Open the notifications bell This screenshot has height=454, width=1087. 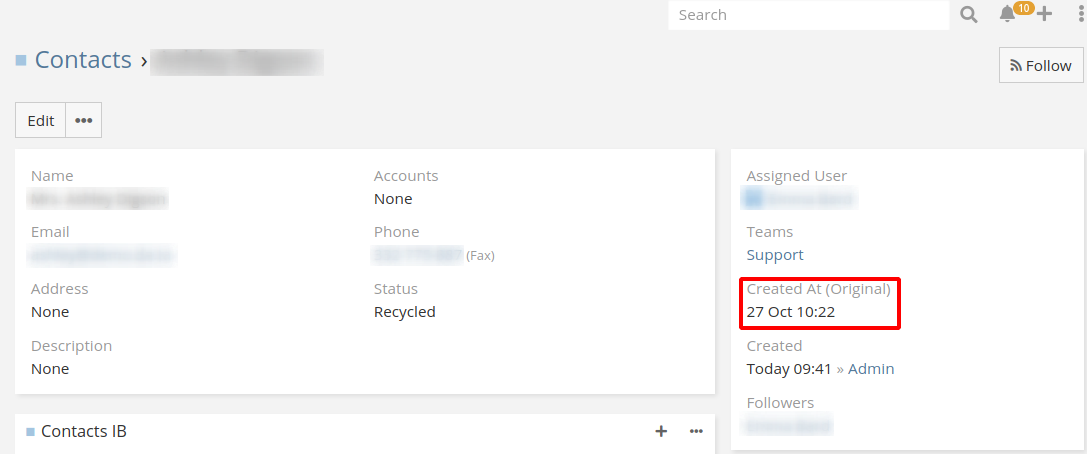[1007, 14]
